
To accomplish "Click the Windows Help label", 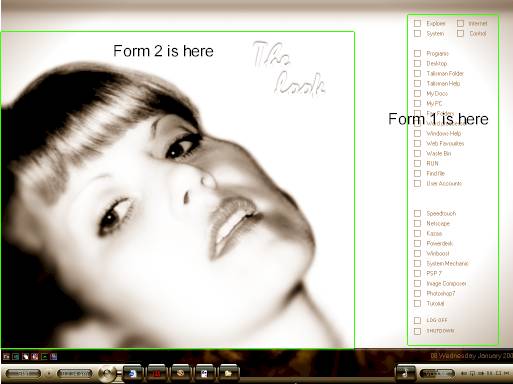I will [444, 133].
